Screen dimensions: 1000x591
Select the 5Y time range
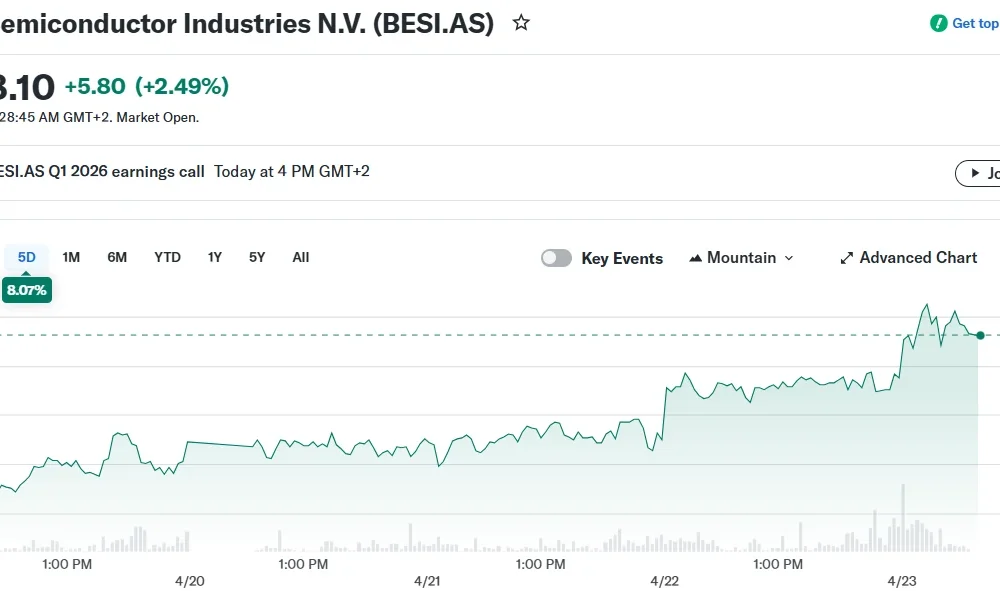click(x=256, y=257)
